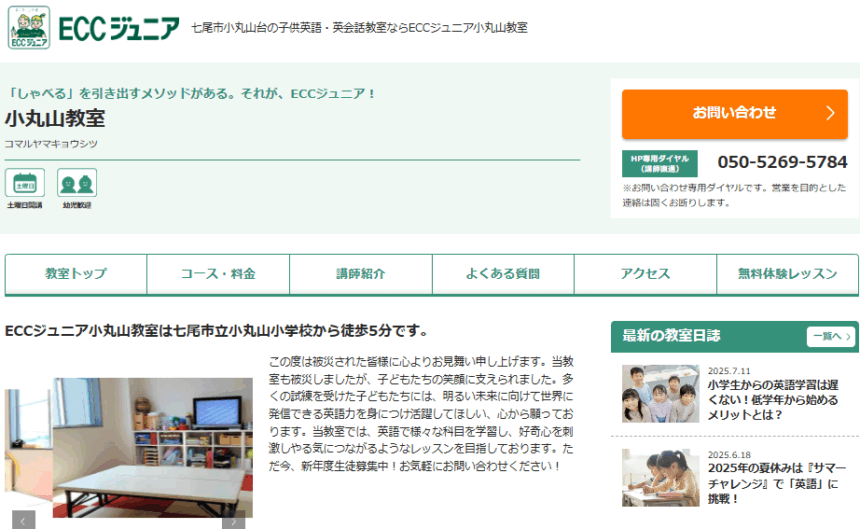Viewport: 860px width, 529px height.
Task: Open the 無料体験レッスン tab
Action: tap(787, 274)
